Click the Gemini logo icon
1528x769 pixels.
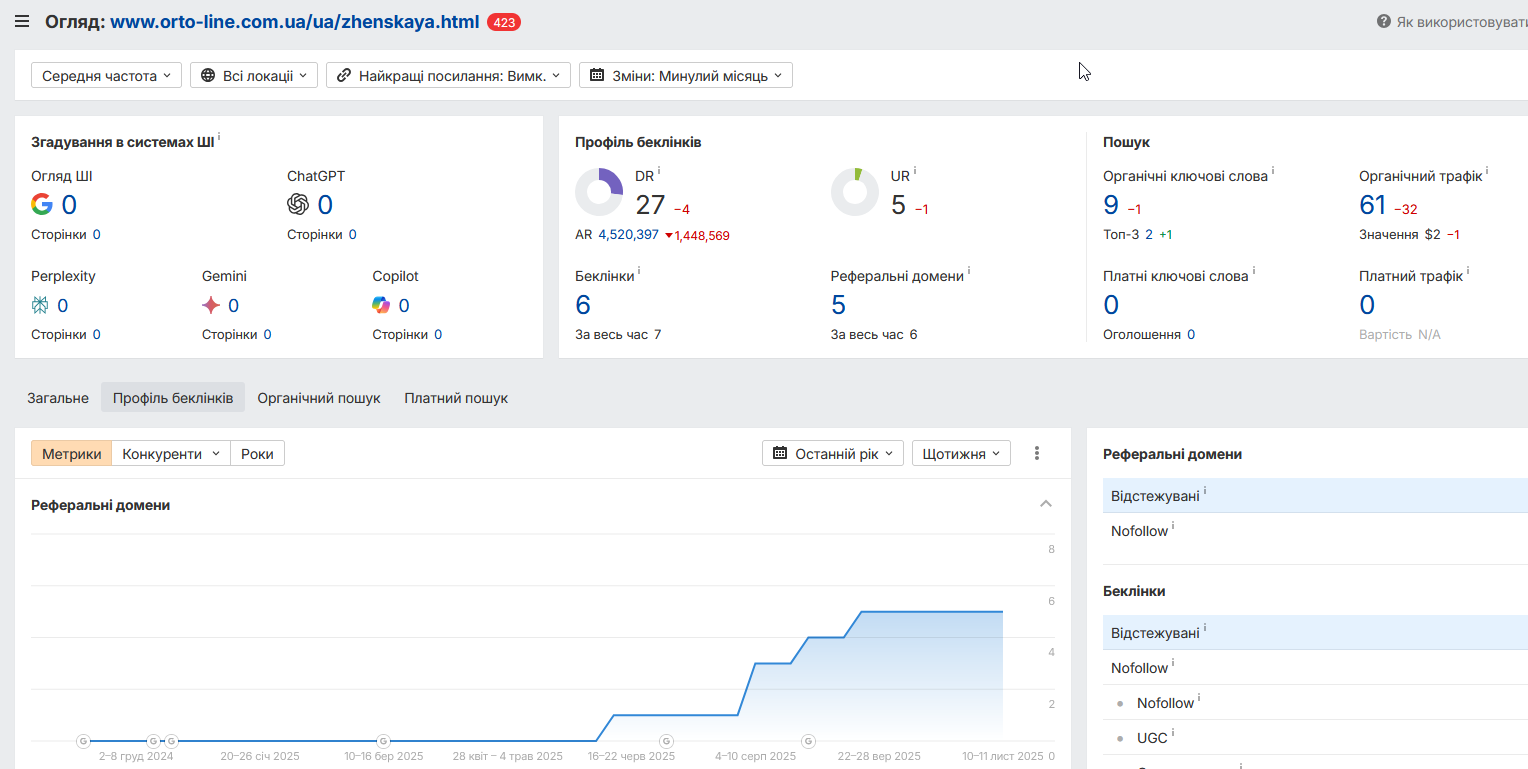[x=211, y=306]
